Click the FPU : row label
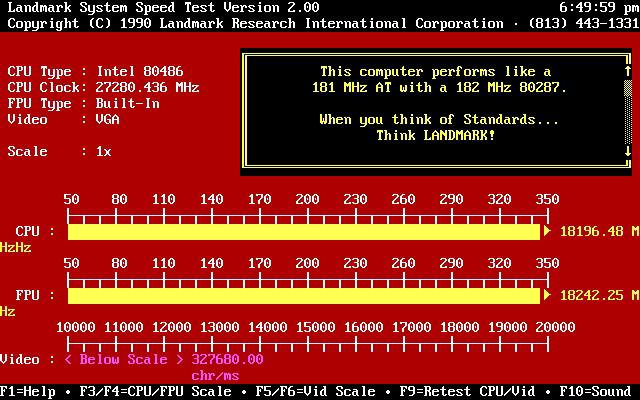 (35, 295)
